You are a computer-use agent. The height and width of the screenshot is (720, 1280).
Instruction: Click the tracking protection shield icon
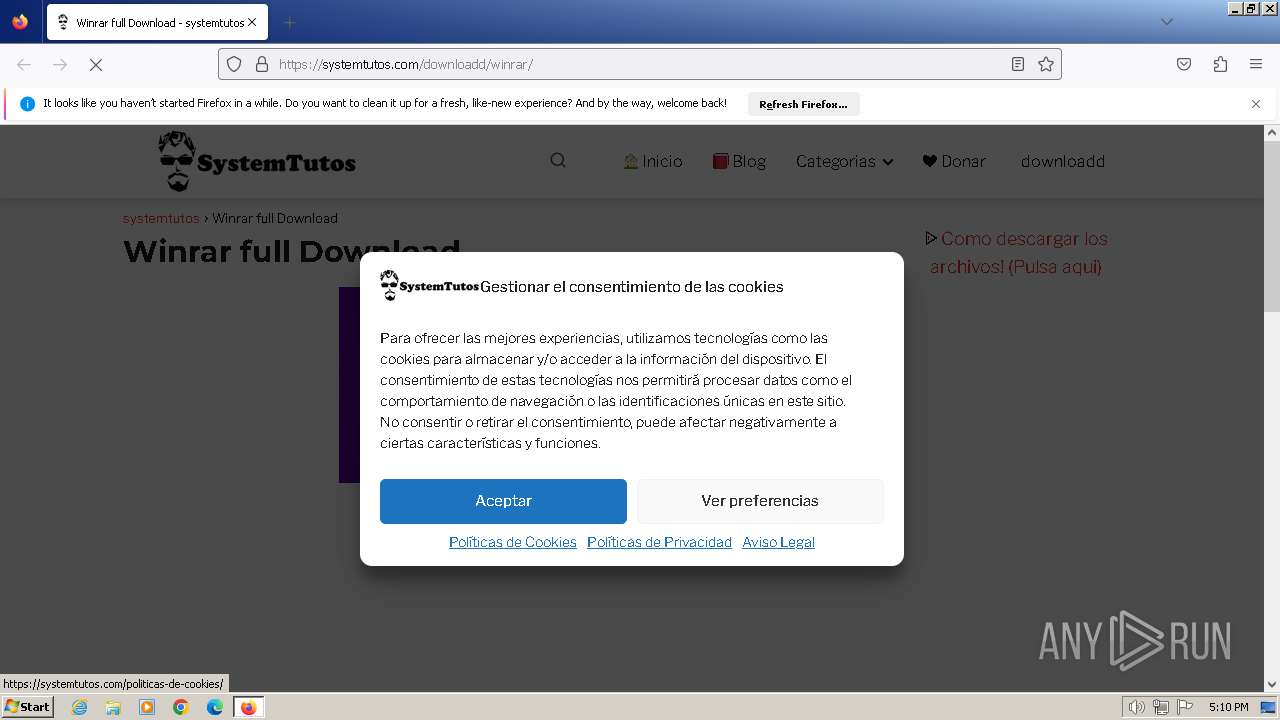234,64
